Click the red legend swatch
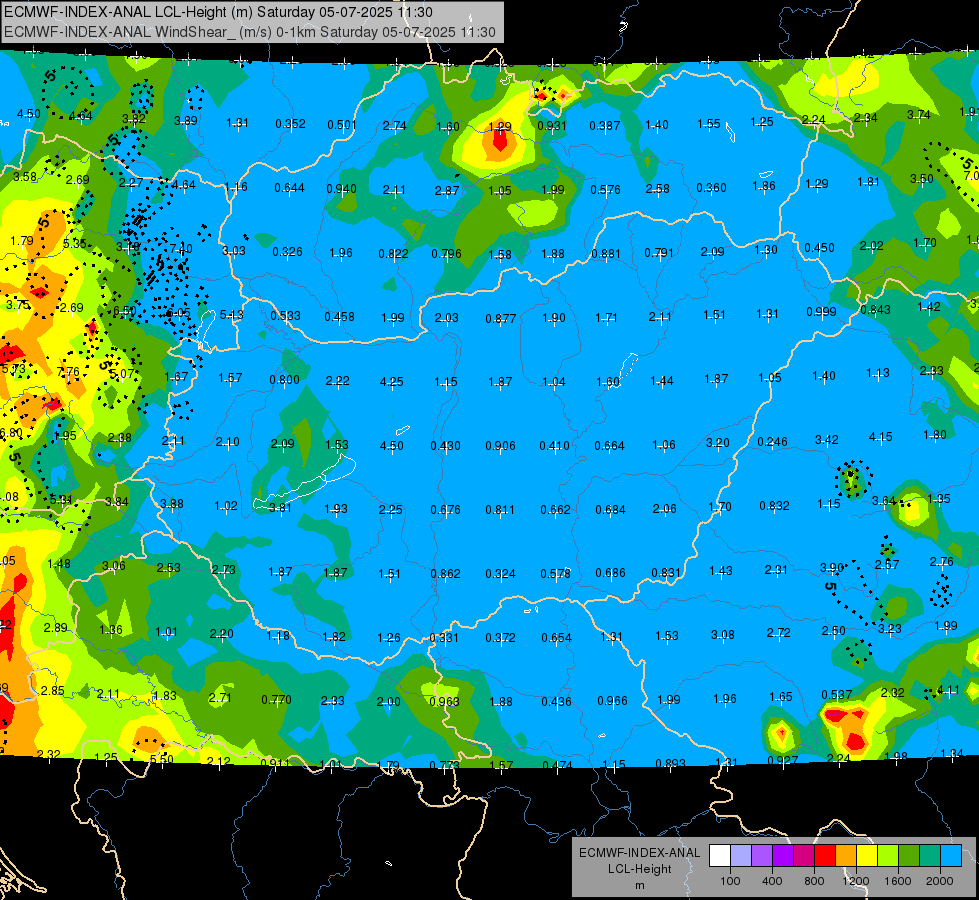The width and height of the screenshot is (979, 900). pyautogui.click(x=825, y=856)
